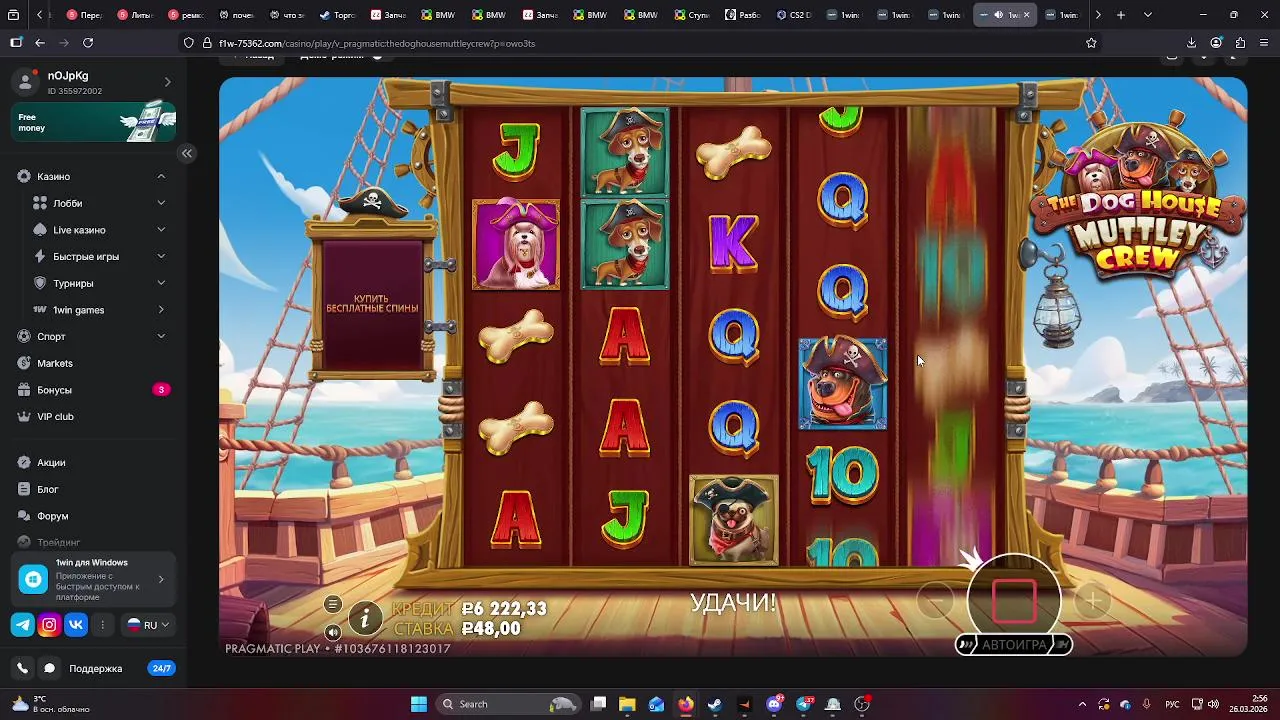Image resolution: width=1280 pixels, height=720 pixels.
Task: Expand the Быстрые игры submenu
Action: (161, 256)
